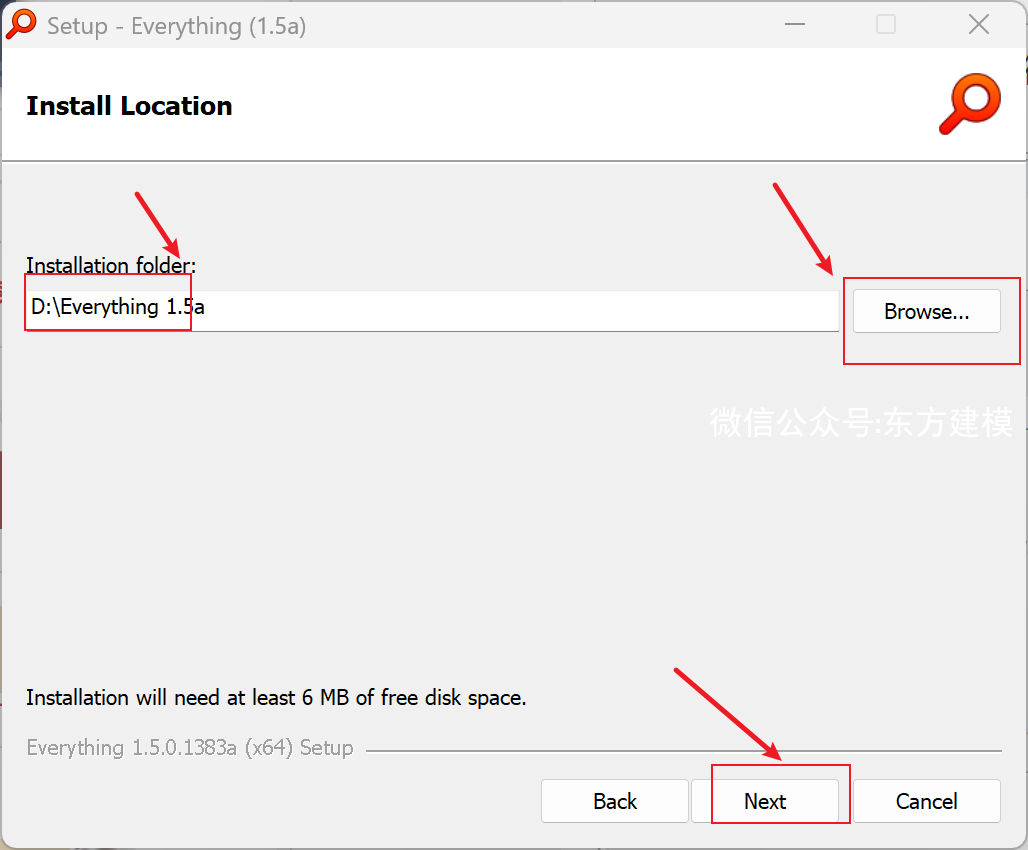Click 'Everything 1.5.0.1383a (x64) Setup' text
The width and height of the screenshot is (1028, 850).
coord(190,748)
